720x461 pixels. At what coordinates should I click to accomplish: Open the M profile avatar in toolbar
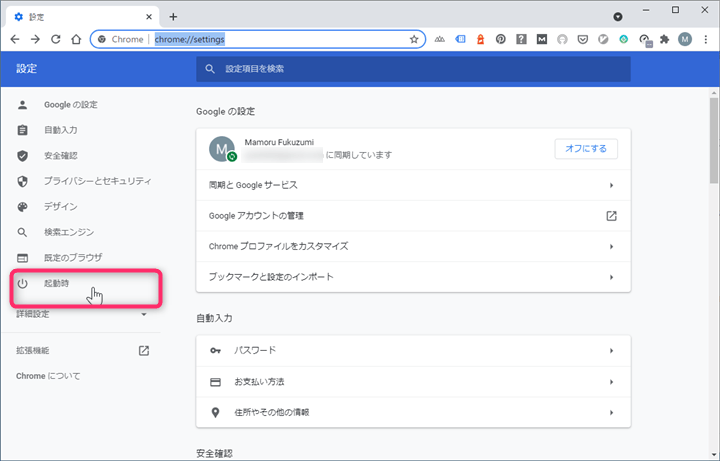coord(685,39)
